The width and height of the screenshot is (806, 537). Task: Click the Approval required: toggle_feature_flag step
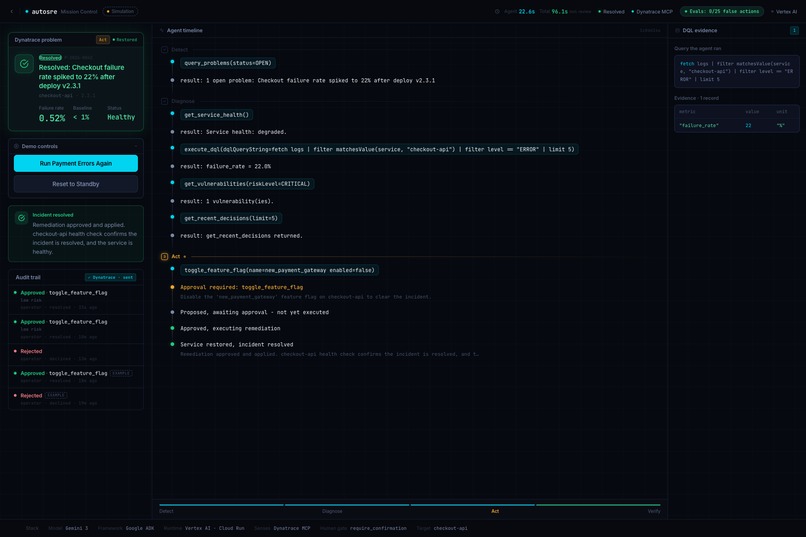242,287
